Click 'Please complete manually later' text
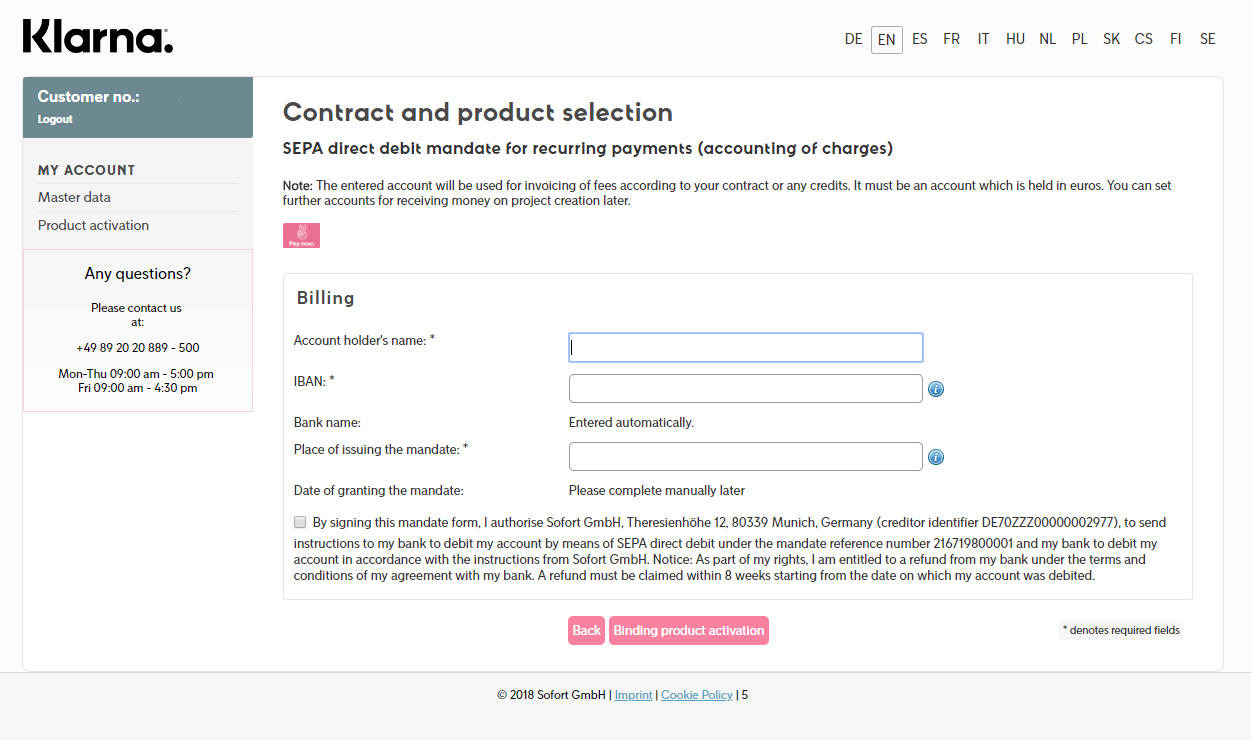Screen dimensions: 1251x740 [657, 490]
